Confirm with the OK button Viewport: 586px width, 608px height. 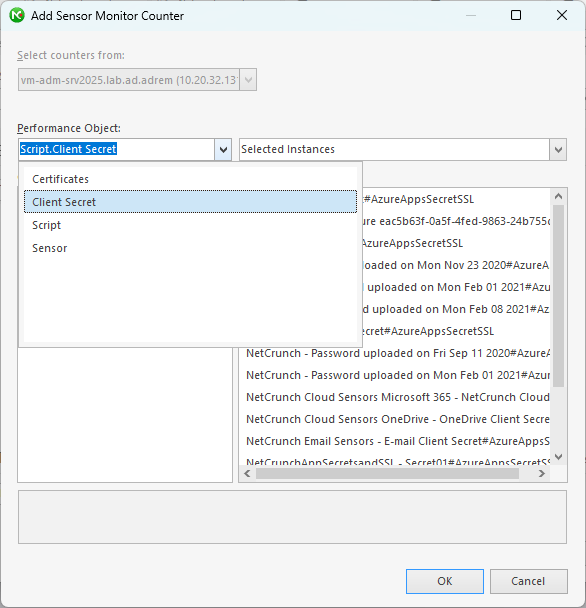click(444, 581)
